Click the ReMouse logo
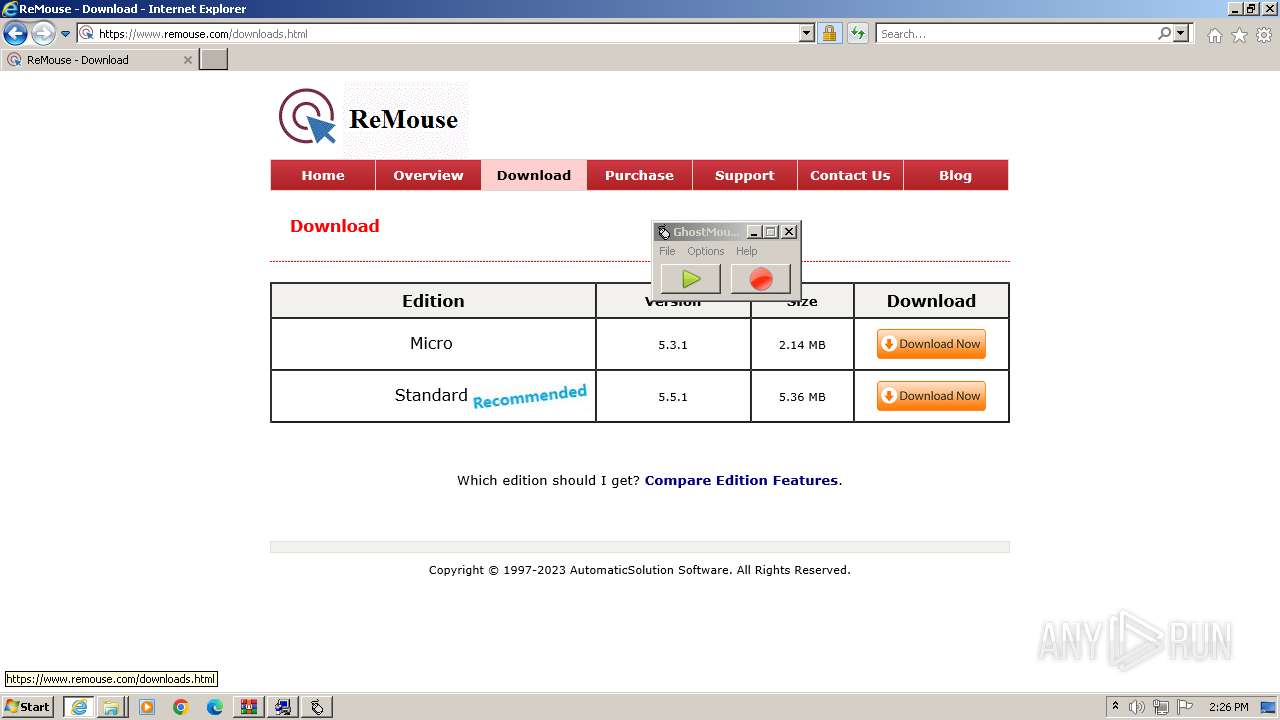Screen dimensions: 1280x720 pos(372,119)
